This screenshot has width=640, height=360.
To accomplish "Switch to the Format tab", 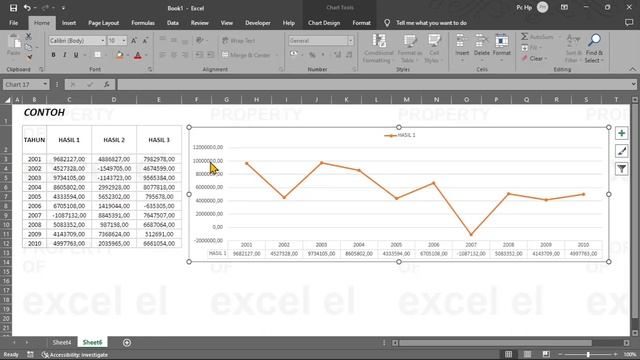I will (x=361, y=23).
